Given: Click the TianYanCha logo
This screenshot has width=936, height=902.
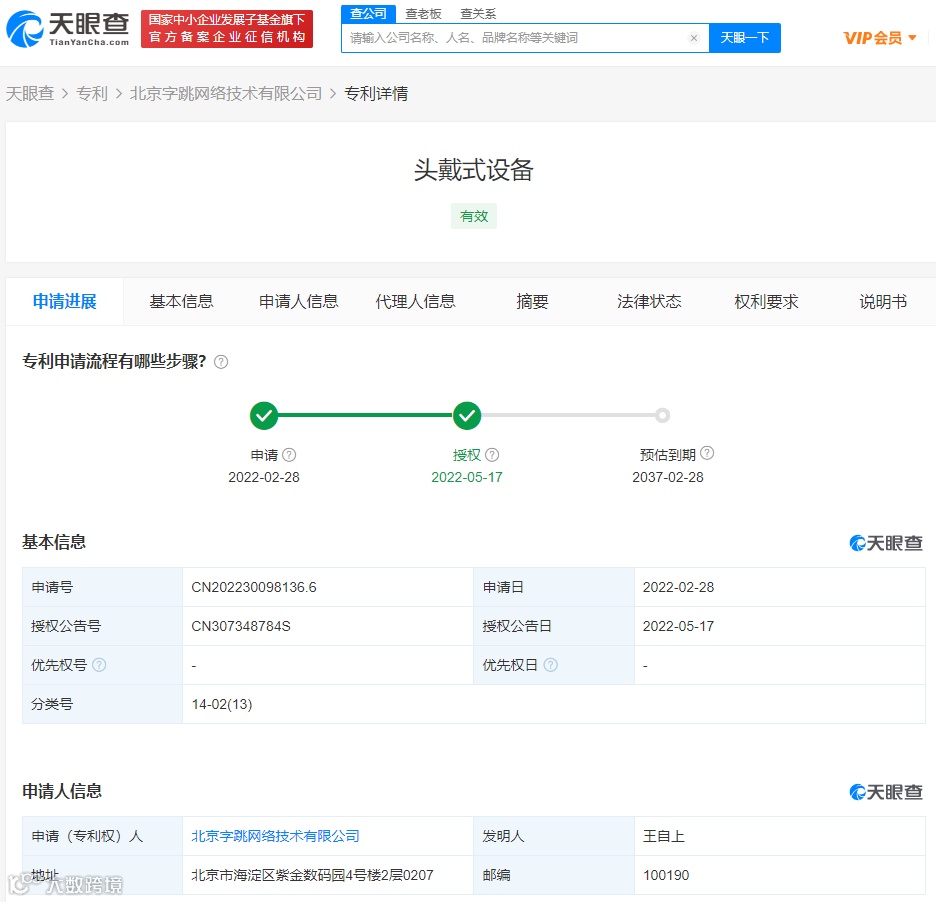Looking at the screenshot, I should 68,28.
